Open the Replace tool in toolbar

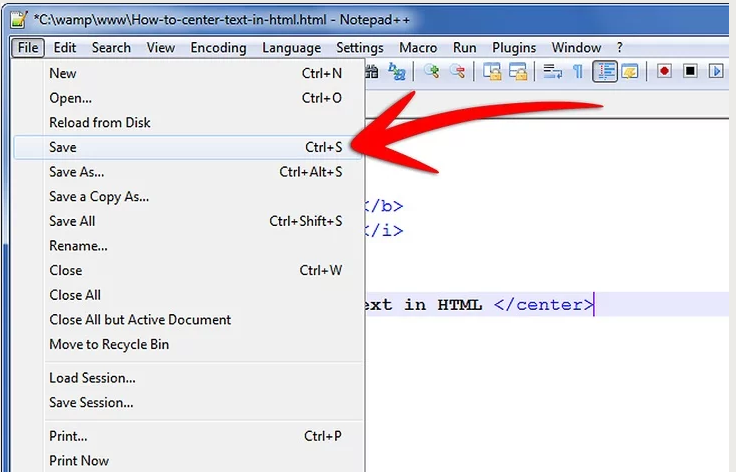(x=397, y=71)
